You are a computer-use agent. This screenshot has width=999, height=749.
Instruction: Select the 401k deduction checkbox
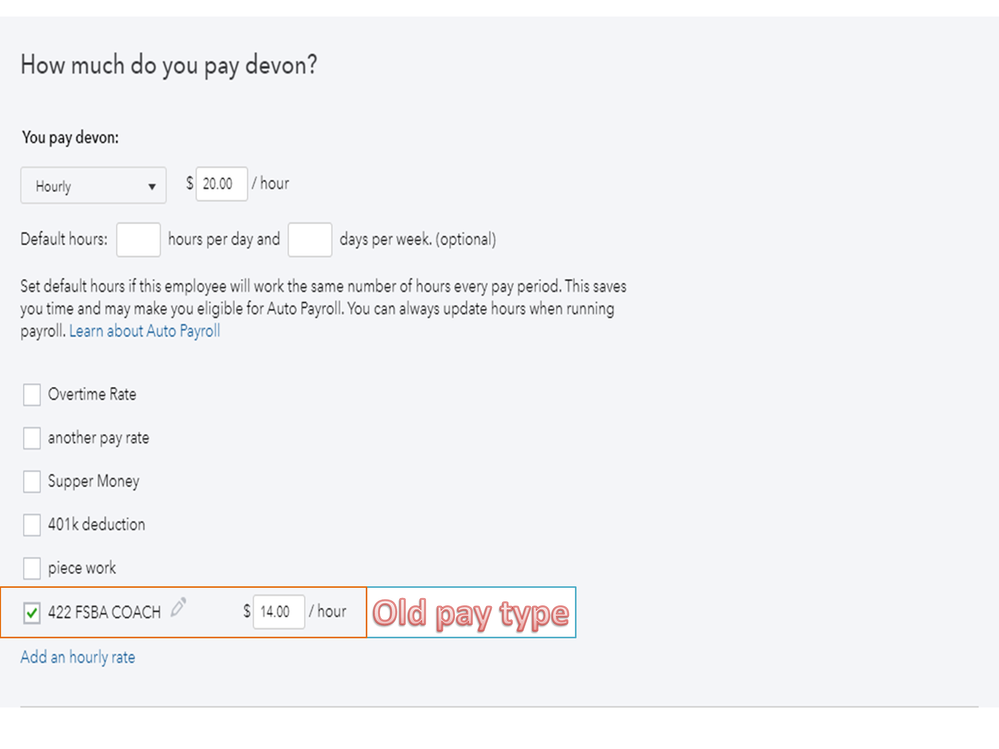click(32, 524)
